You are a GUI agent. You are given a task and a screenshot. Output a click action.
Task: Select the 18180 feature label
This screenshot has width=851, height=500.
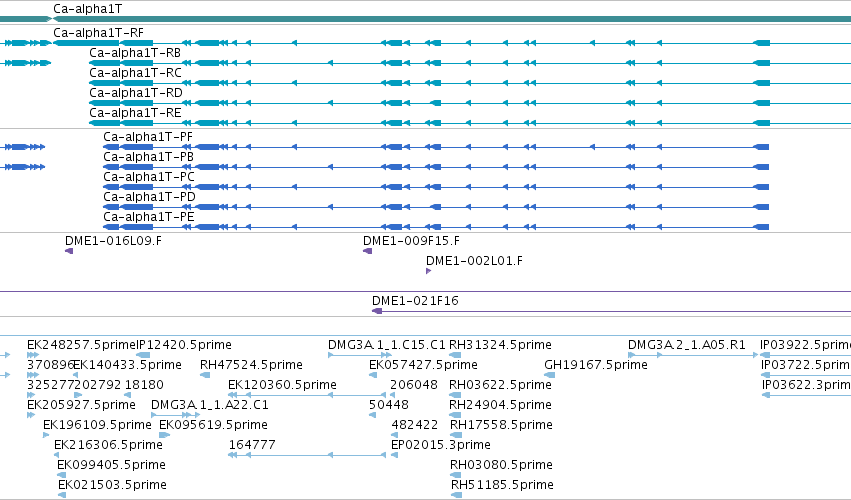coord(144,385)
